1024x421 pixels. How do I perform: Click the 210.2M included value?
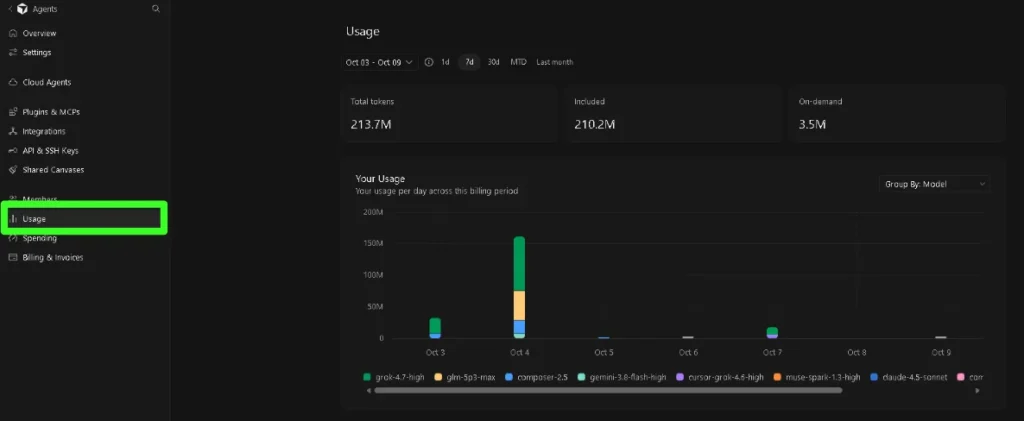[x=594, y=125]
